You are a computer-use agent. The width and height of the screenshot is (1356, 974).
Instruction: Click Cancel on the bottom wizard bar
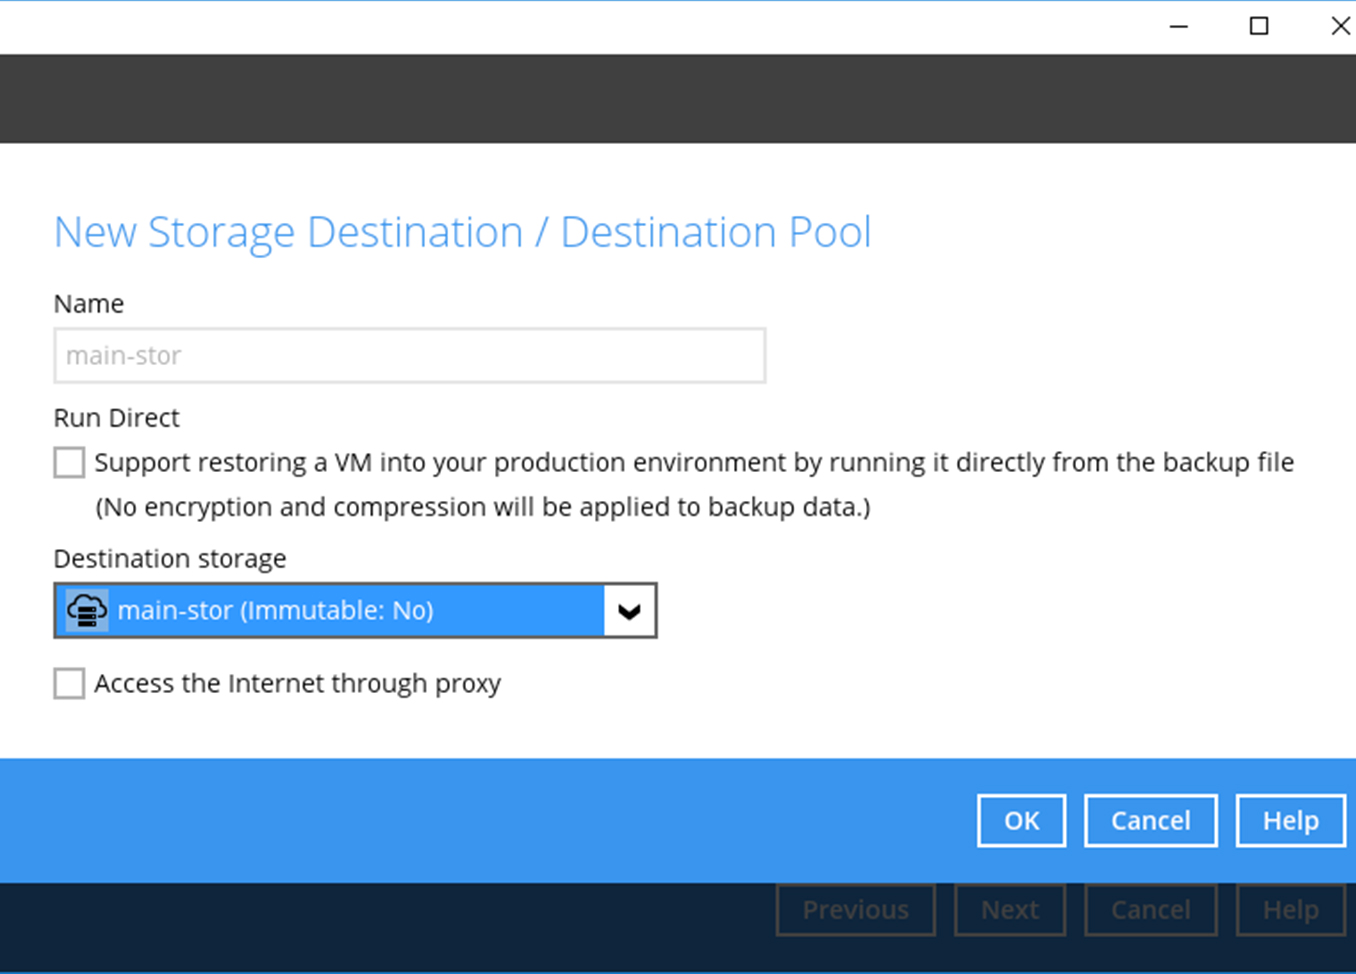[1150, 910]
